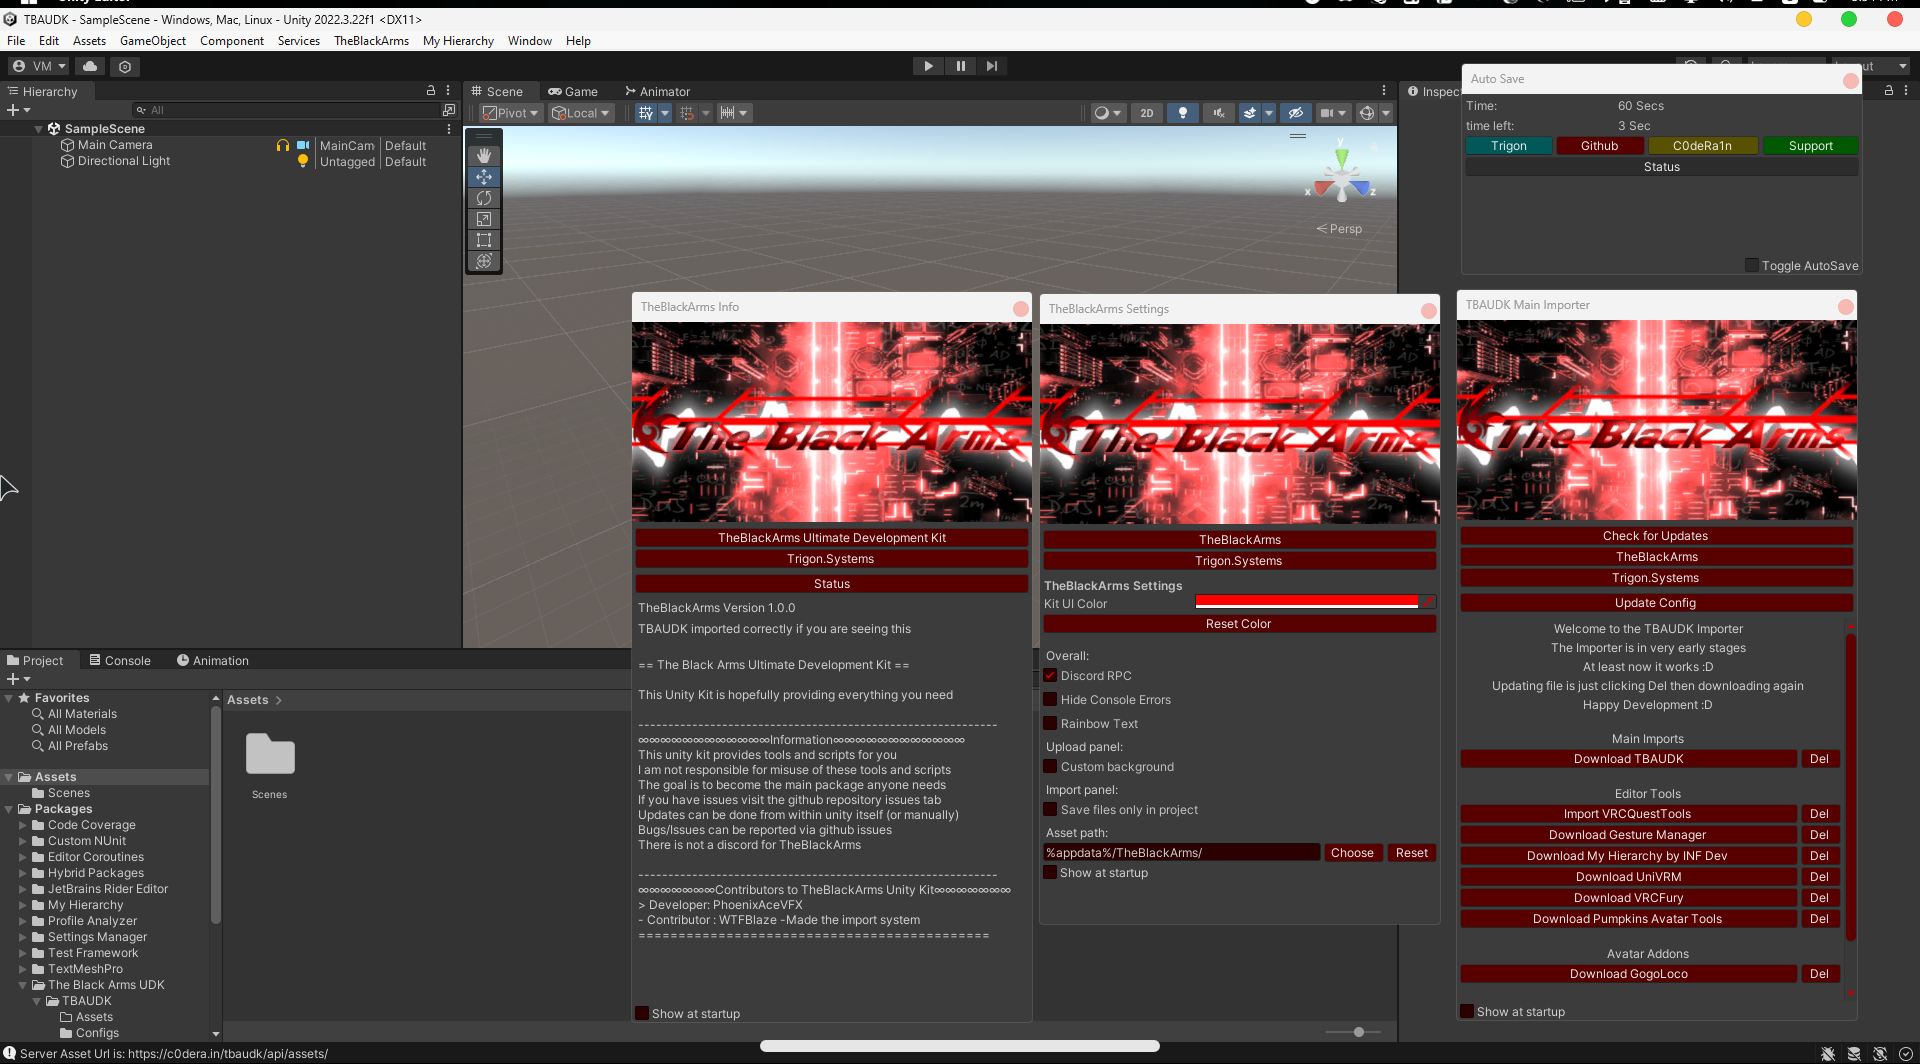Viewport: 1920px width, 1064px height.
Task: Collapse the SampleScene hierarchy
Action: [39, 129]
